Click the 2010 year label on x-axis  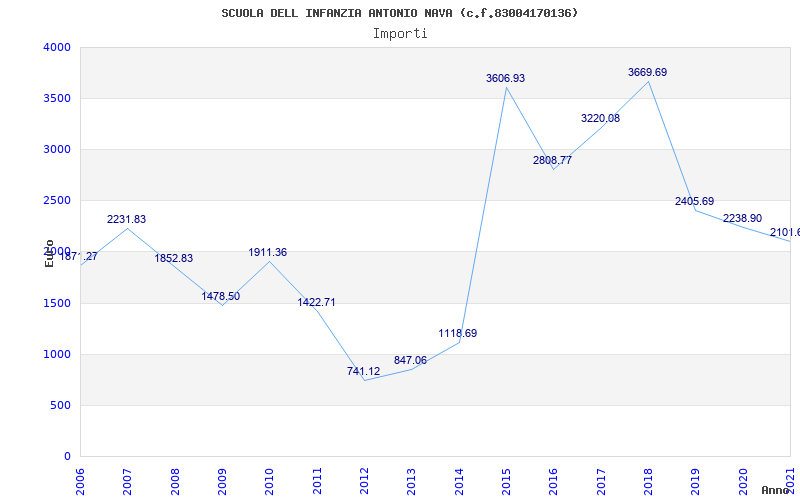pyautogui.click(x=269, y=482)
